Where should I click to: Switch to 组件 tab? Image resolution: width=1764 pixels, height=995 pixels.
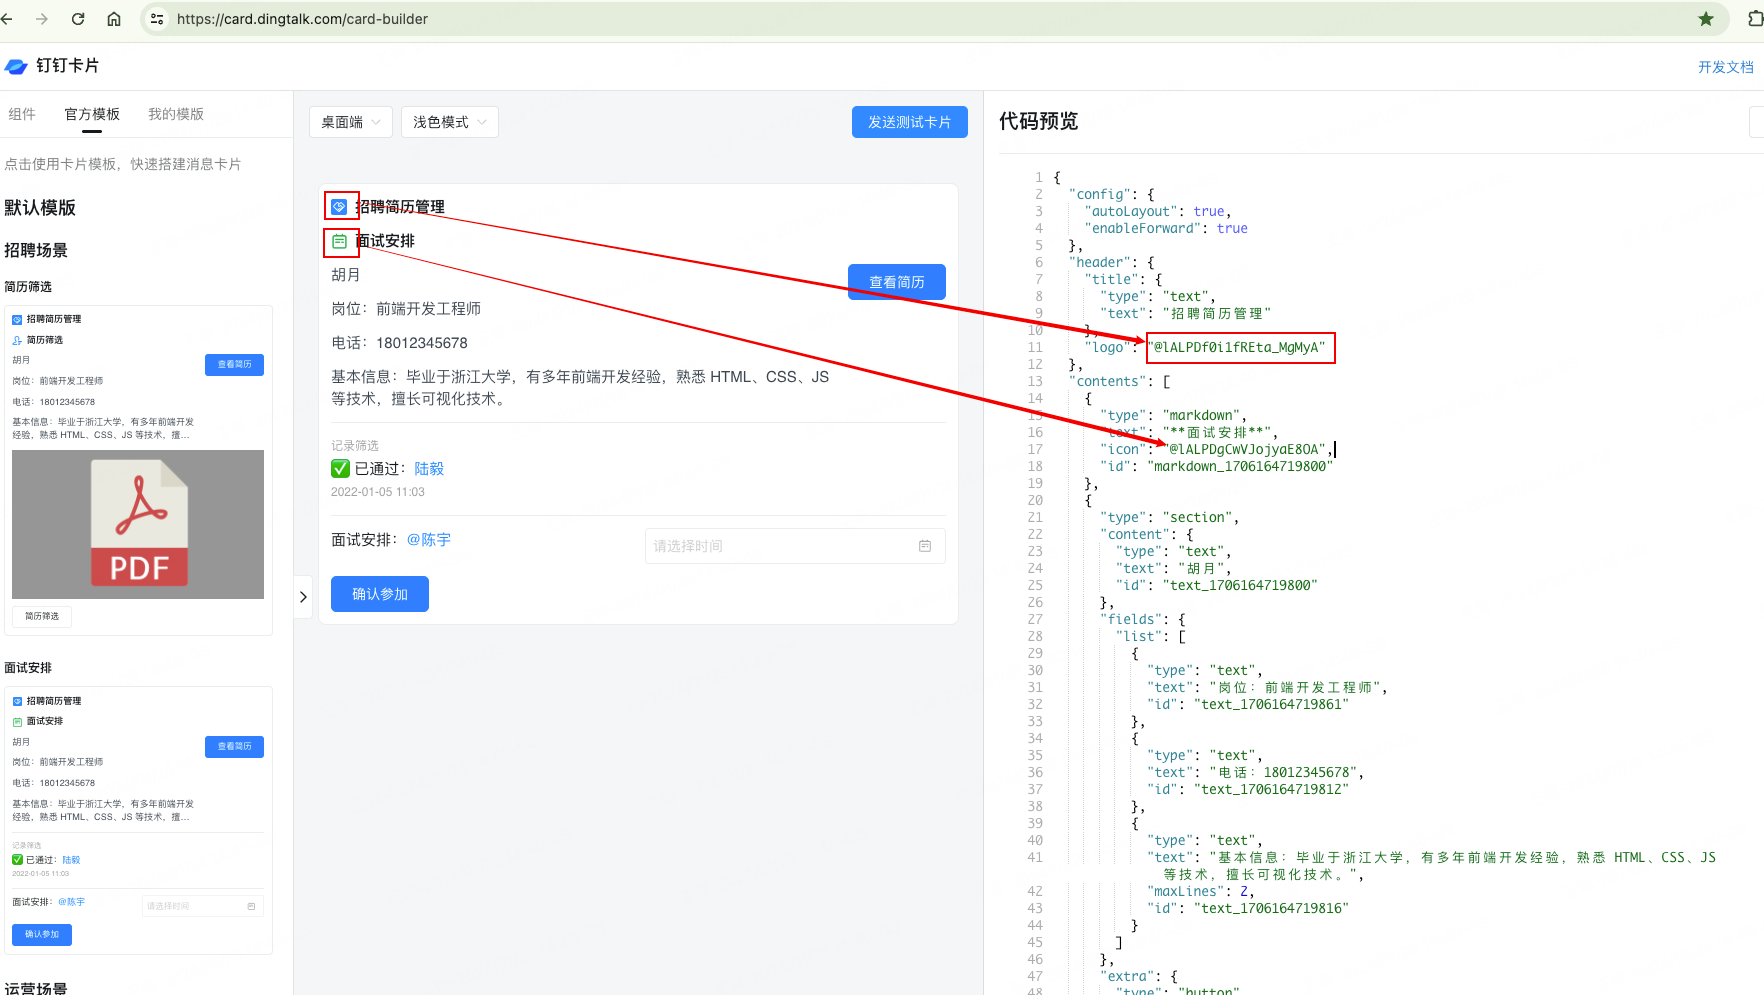pyautogui.click(x=22, y=114)
